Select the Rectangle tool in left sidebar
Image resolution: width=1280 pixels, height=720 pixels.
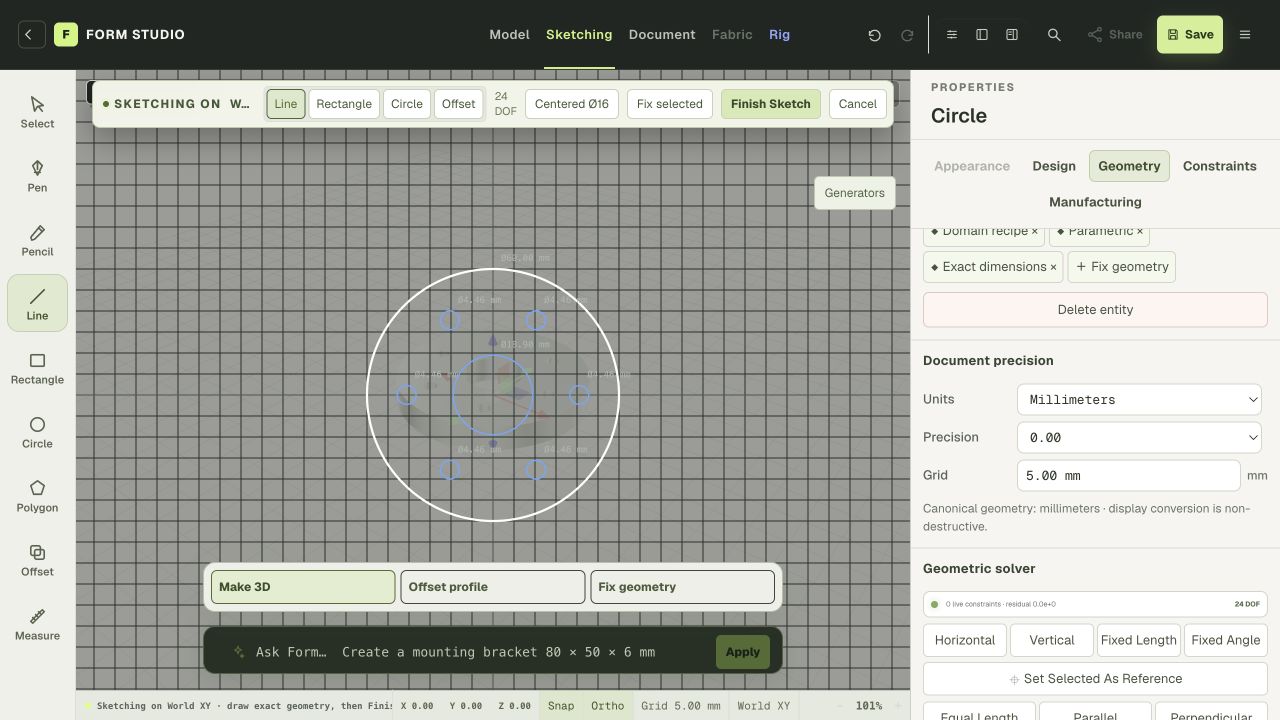37,367
